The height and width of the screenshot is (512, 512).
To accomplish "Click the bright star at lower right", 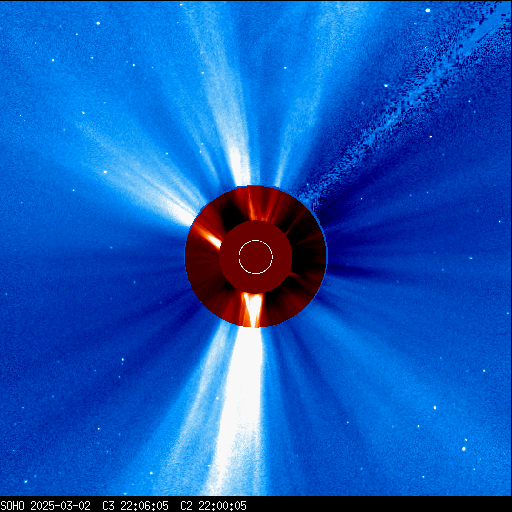I will pyautogui.click(x=463, y=449).
